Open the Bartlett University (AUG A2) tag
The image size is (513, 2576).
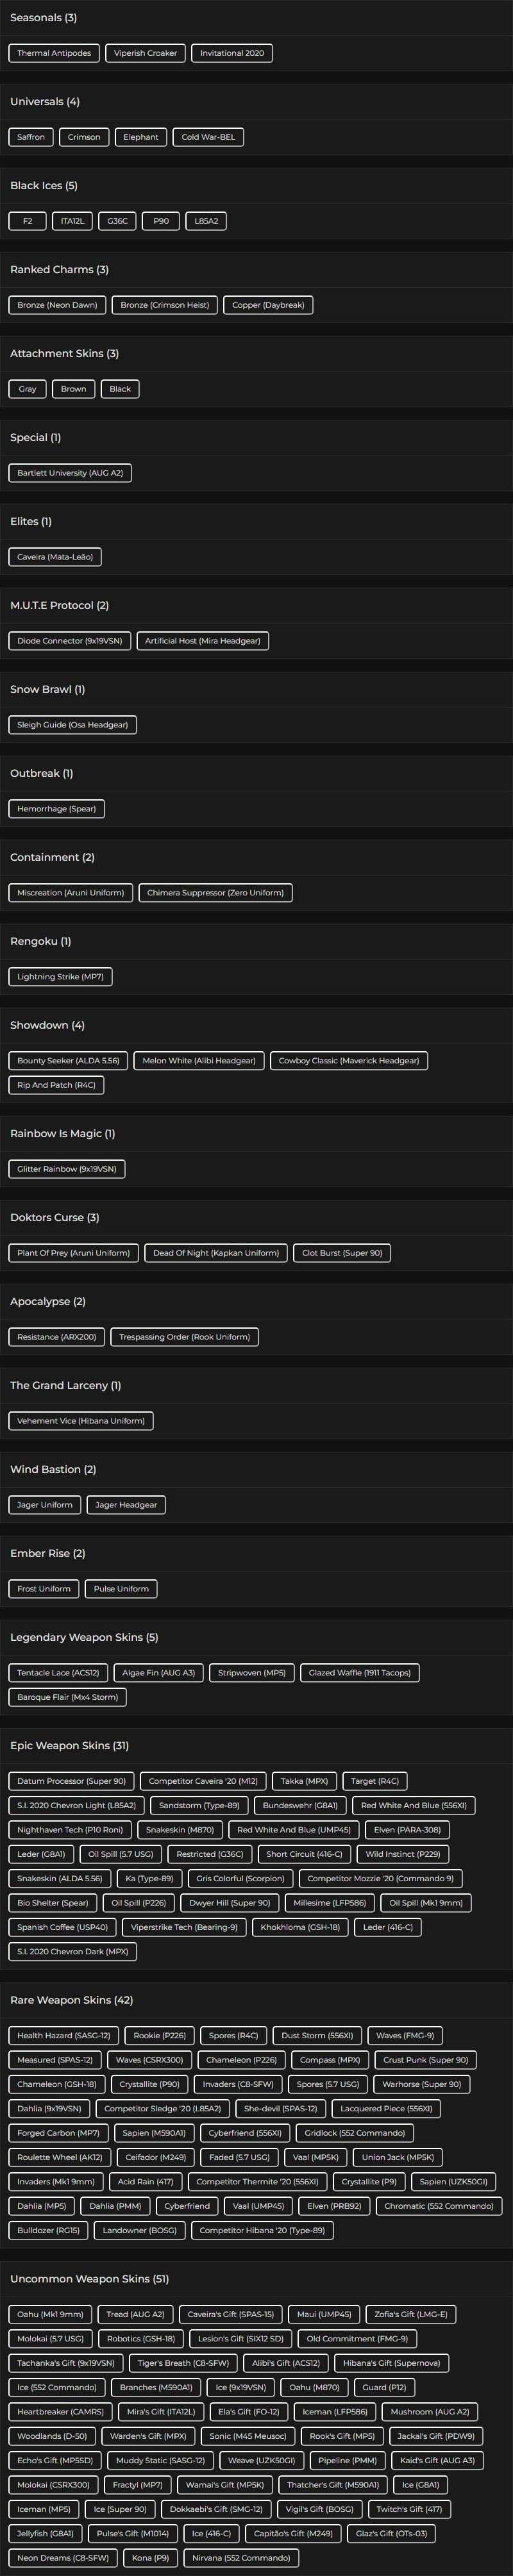[70, 473]
